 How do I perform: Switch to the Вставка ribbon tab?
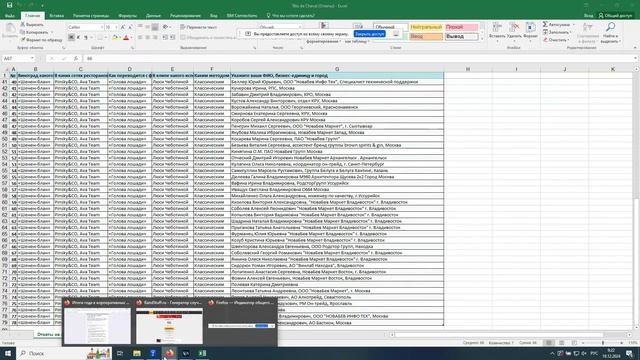[x=56, y=16]
